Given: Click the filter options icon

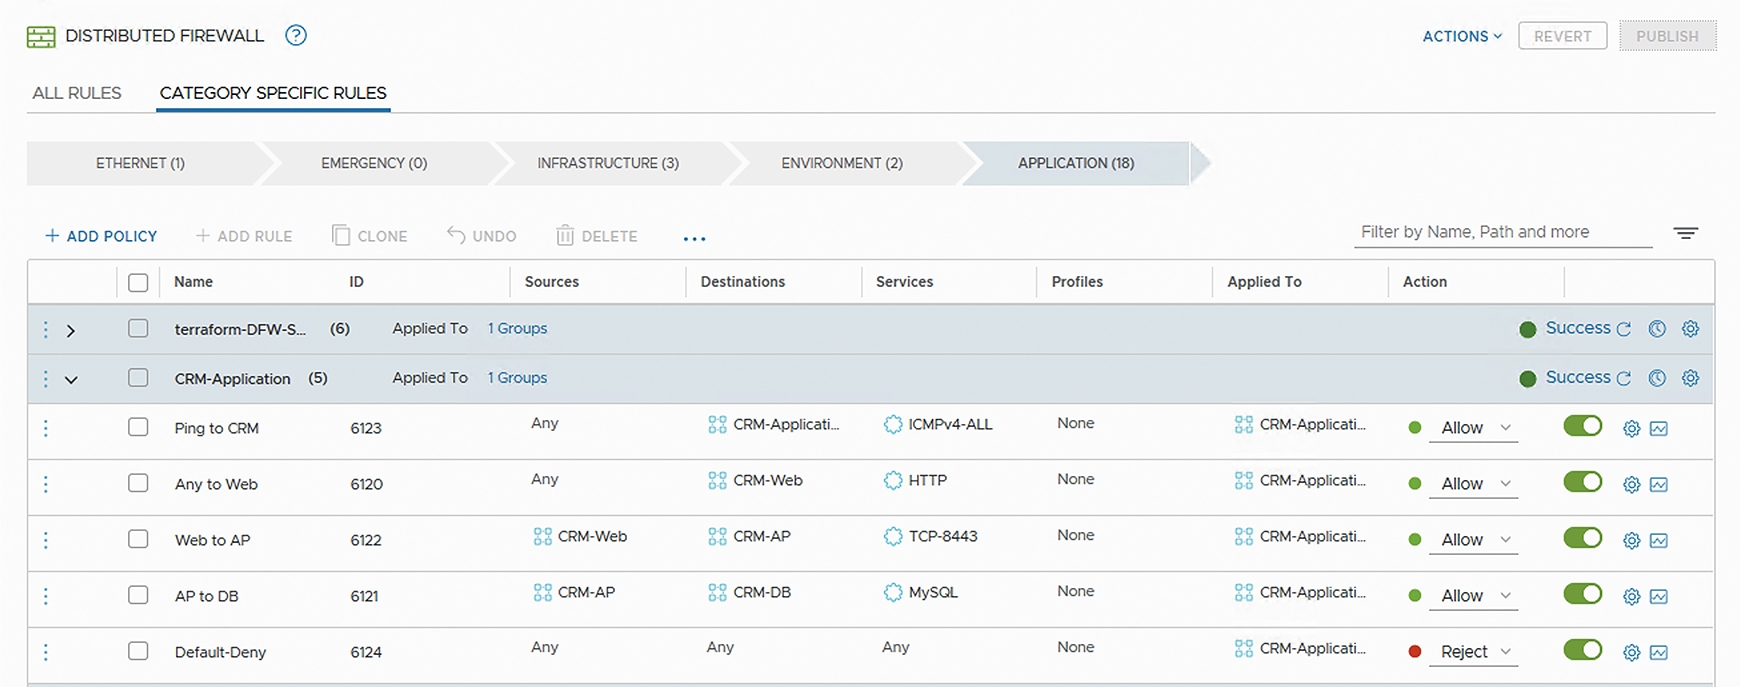Looking at the screenshot, I should (1686, 233).
